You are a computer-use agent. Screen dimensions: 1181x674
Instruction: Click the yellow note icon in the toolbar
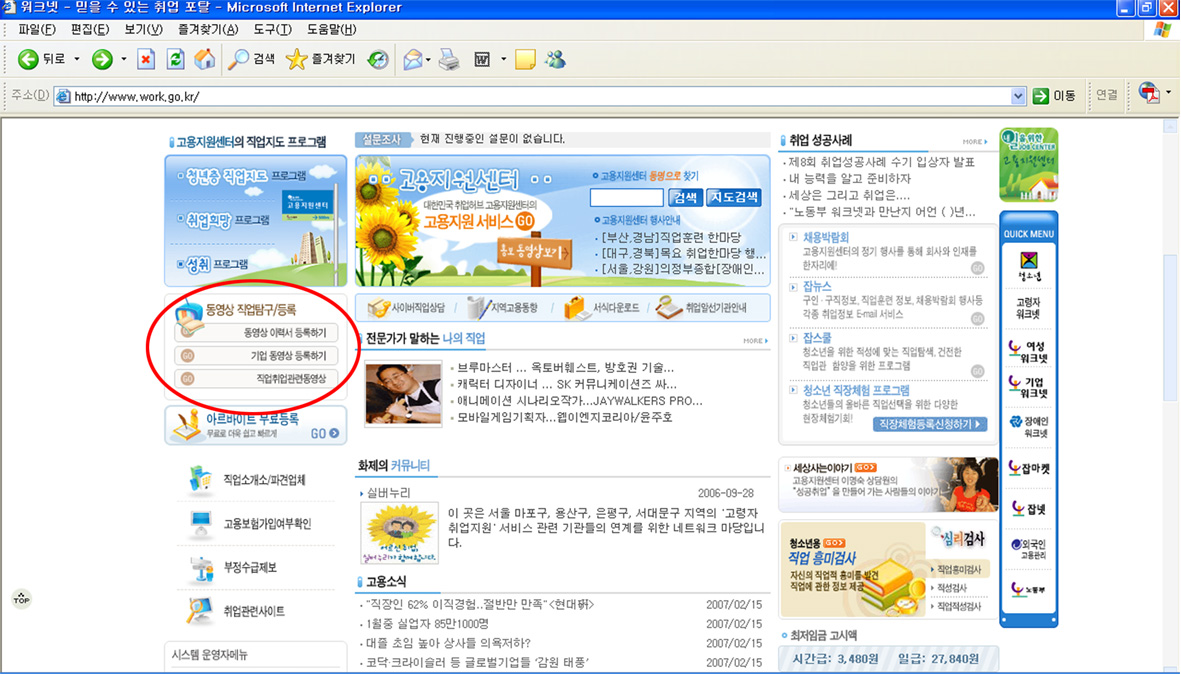point(525,60)
